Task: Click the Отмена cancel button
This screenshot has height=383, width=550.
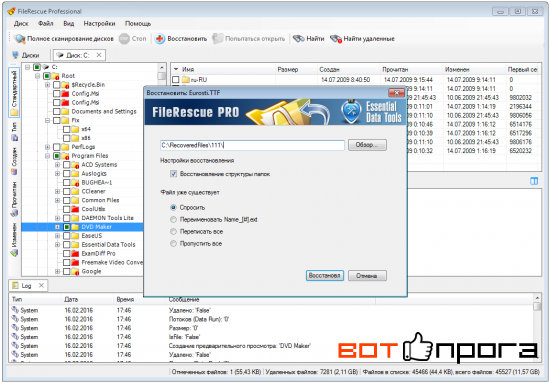Action: pyautogui.click(x=367, y=276)
